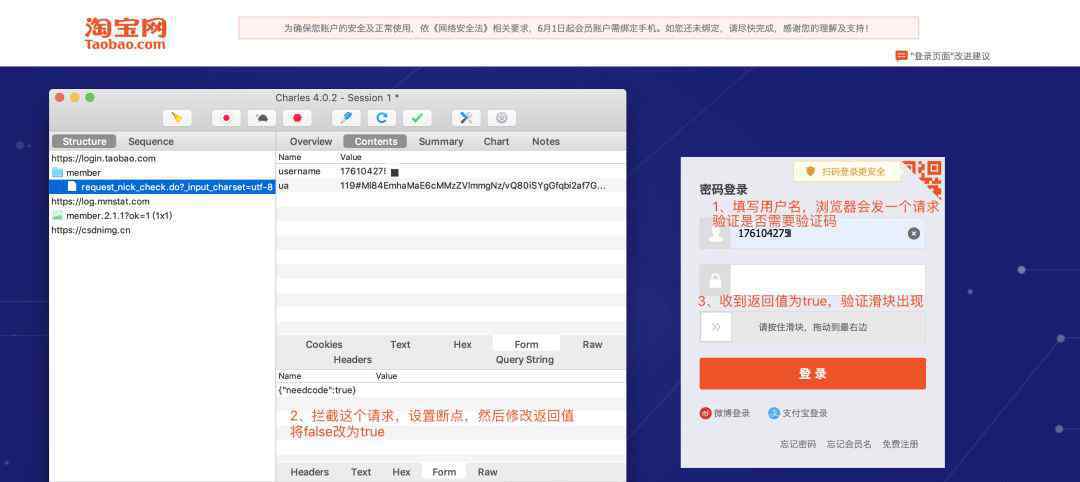This screenshot has height=482, width=1080.
Task: Click the pink security notice banner at top
Action: click(578, 28)
